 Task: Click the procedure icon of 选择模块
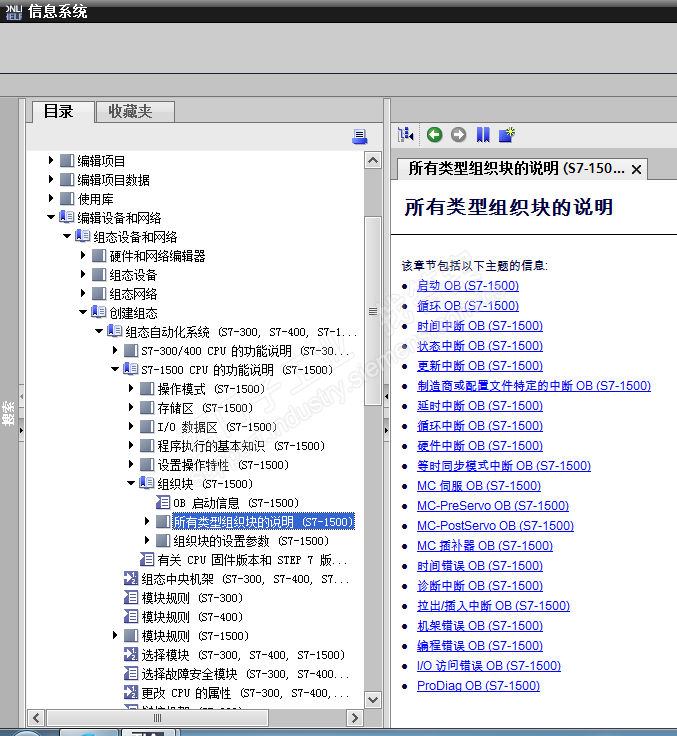[x=131, y=654]
